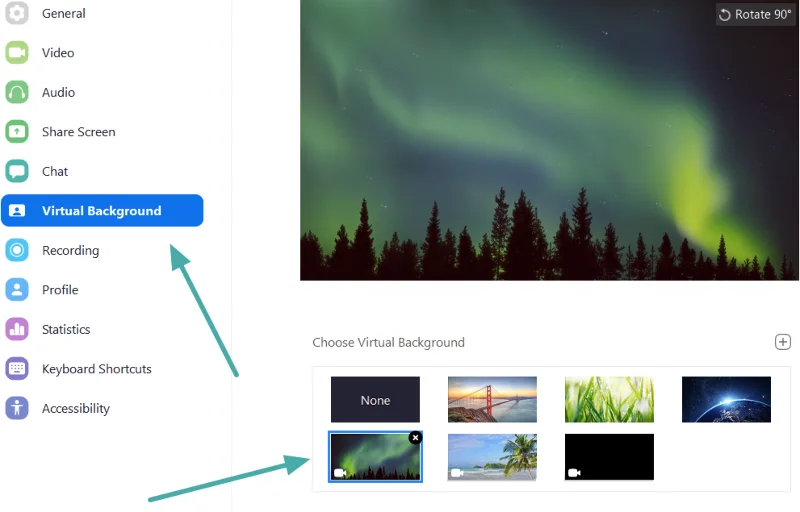Pick the beach palm tree video background
Image resolution: width=800 pixels, height=512 pixels.
(x=492, y=457)
